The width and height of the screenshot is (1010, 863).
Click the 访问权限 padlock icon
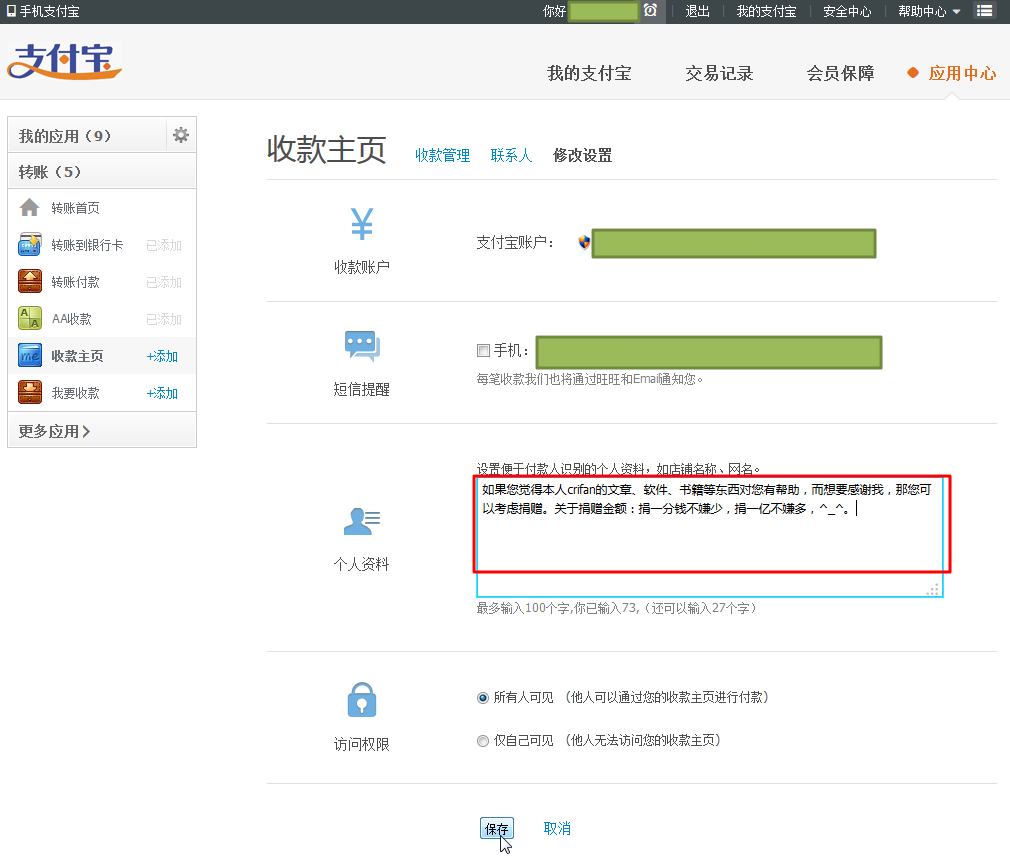point(362,700)
